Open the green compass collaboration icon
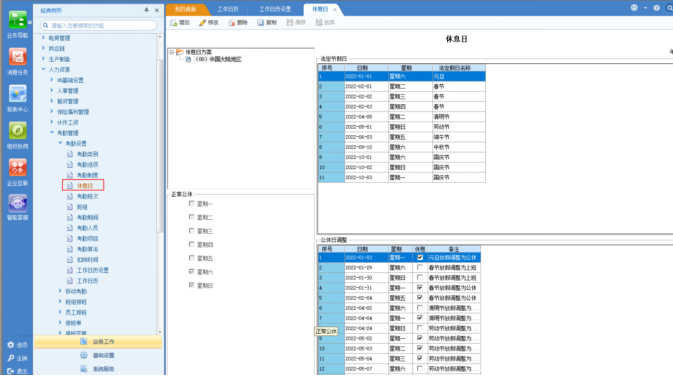Viewport: 673px width, 376px height. point(18,130)
